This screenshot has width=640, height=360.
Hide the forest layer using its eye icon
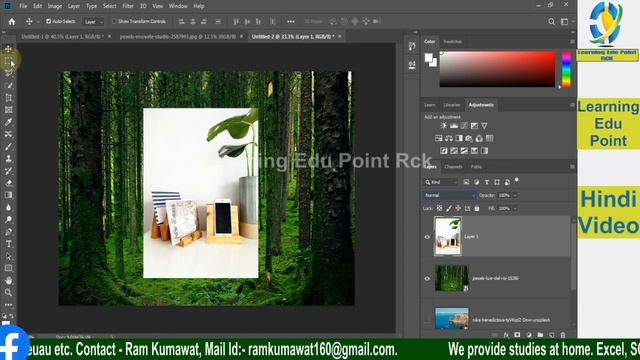pos(427,278)
